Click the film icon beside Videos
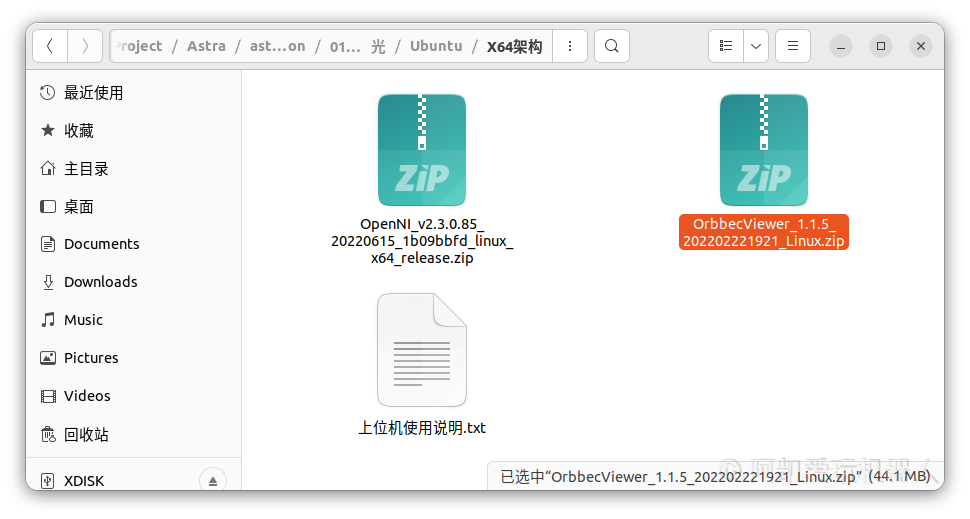The width and height of the screenshot is (970, 519). [x=48, y=396]
